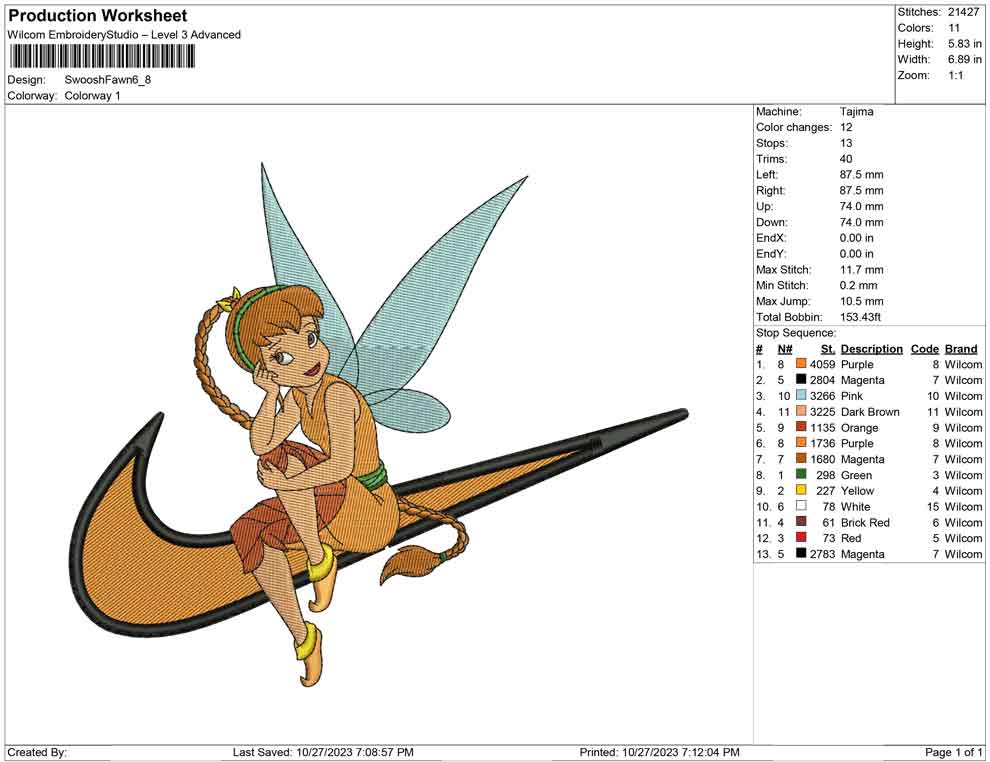
Task: Click the N# column header
Action: pyautogui.click(x=785, y=349)
